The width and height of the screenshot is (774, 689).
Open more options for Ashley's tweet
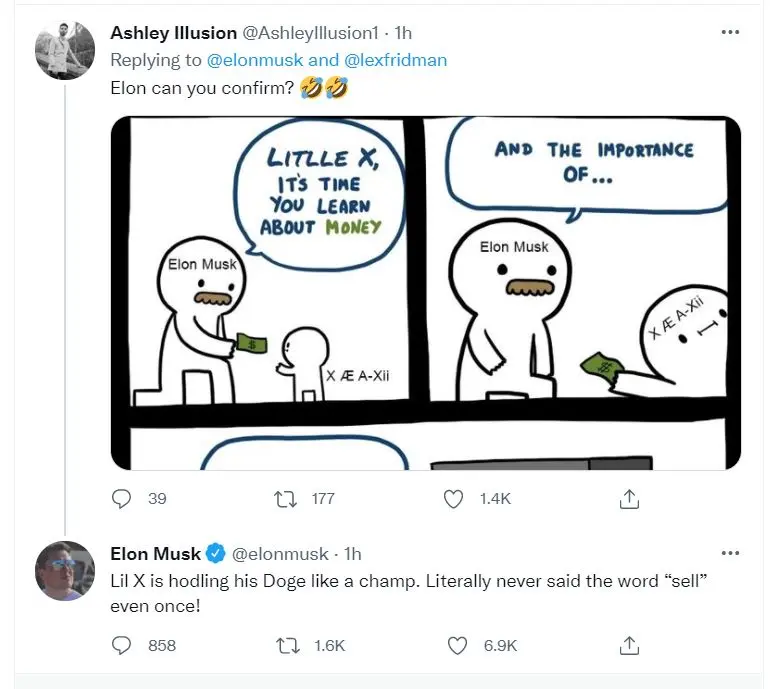(x=730, y=32)
